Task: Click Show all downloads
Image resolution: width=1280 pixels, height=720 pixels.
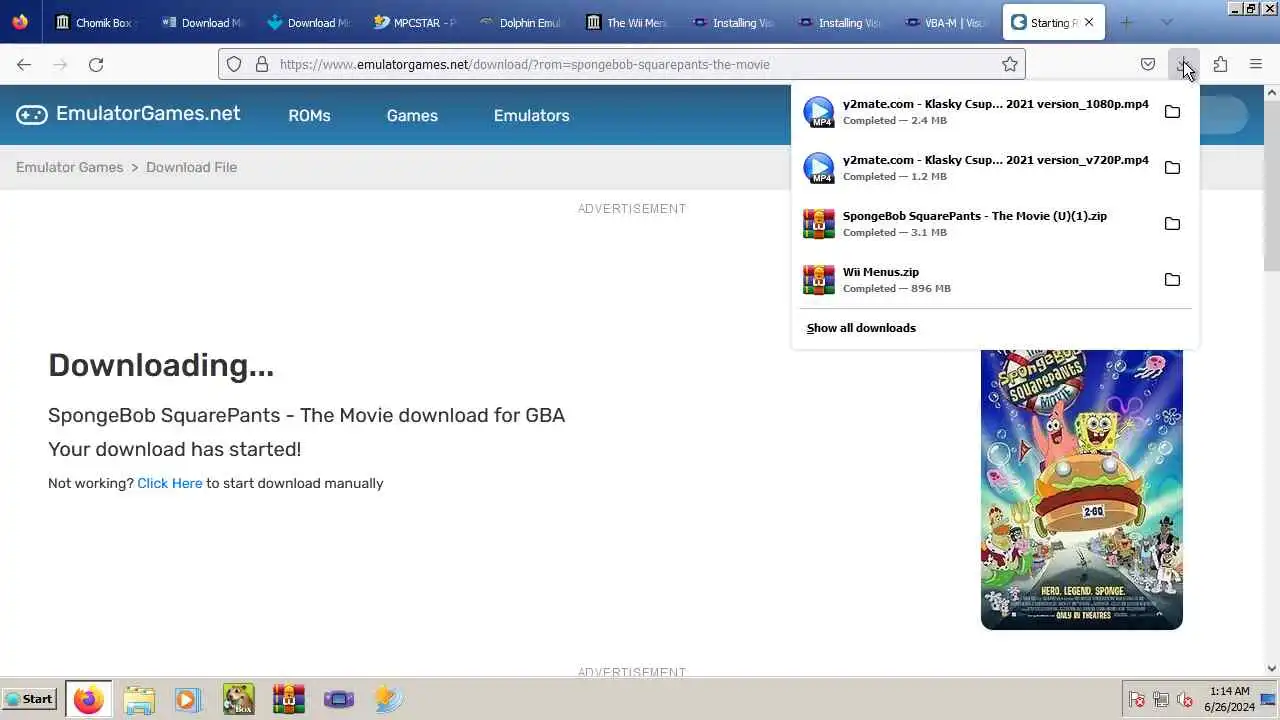Action: [861, 328]
